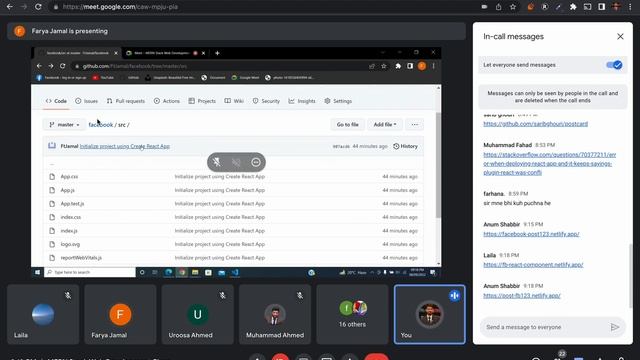The image size is (640, 360).
Task: Open Laila's fb-react-component netlify link
Action: (x=533, y=264)
